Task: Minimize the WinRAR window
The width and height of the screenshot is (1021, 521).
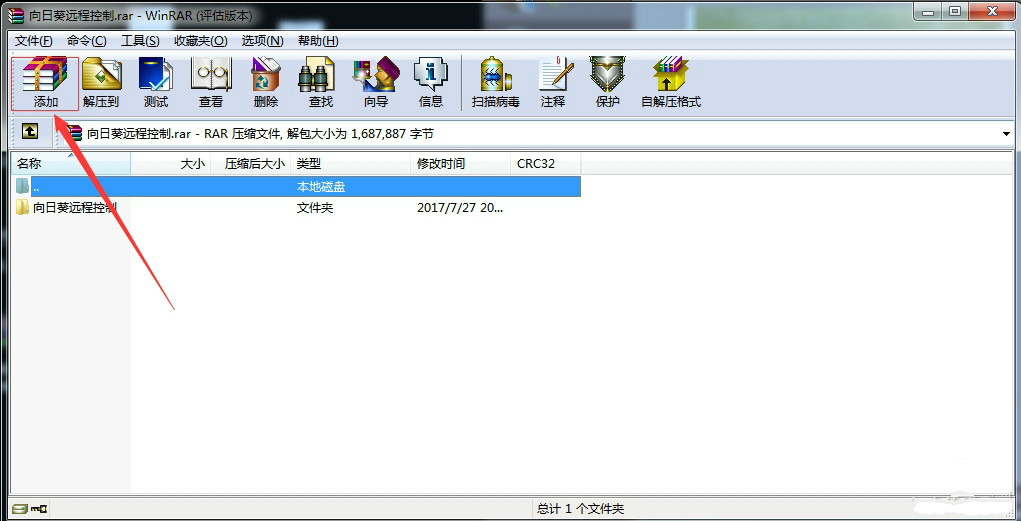Action: (927, 11)
